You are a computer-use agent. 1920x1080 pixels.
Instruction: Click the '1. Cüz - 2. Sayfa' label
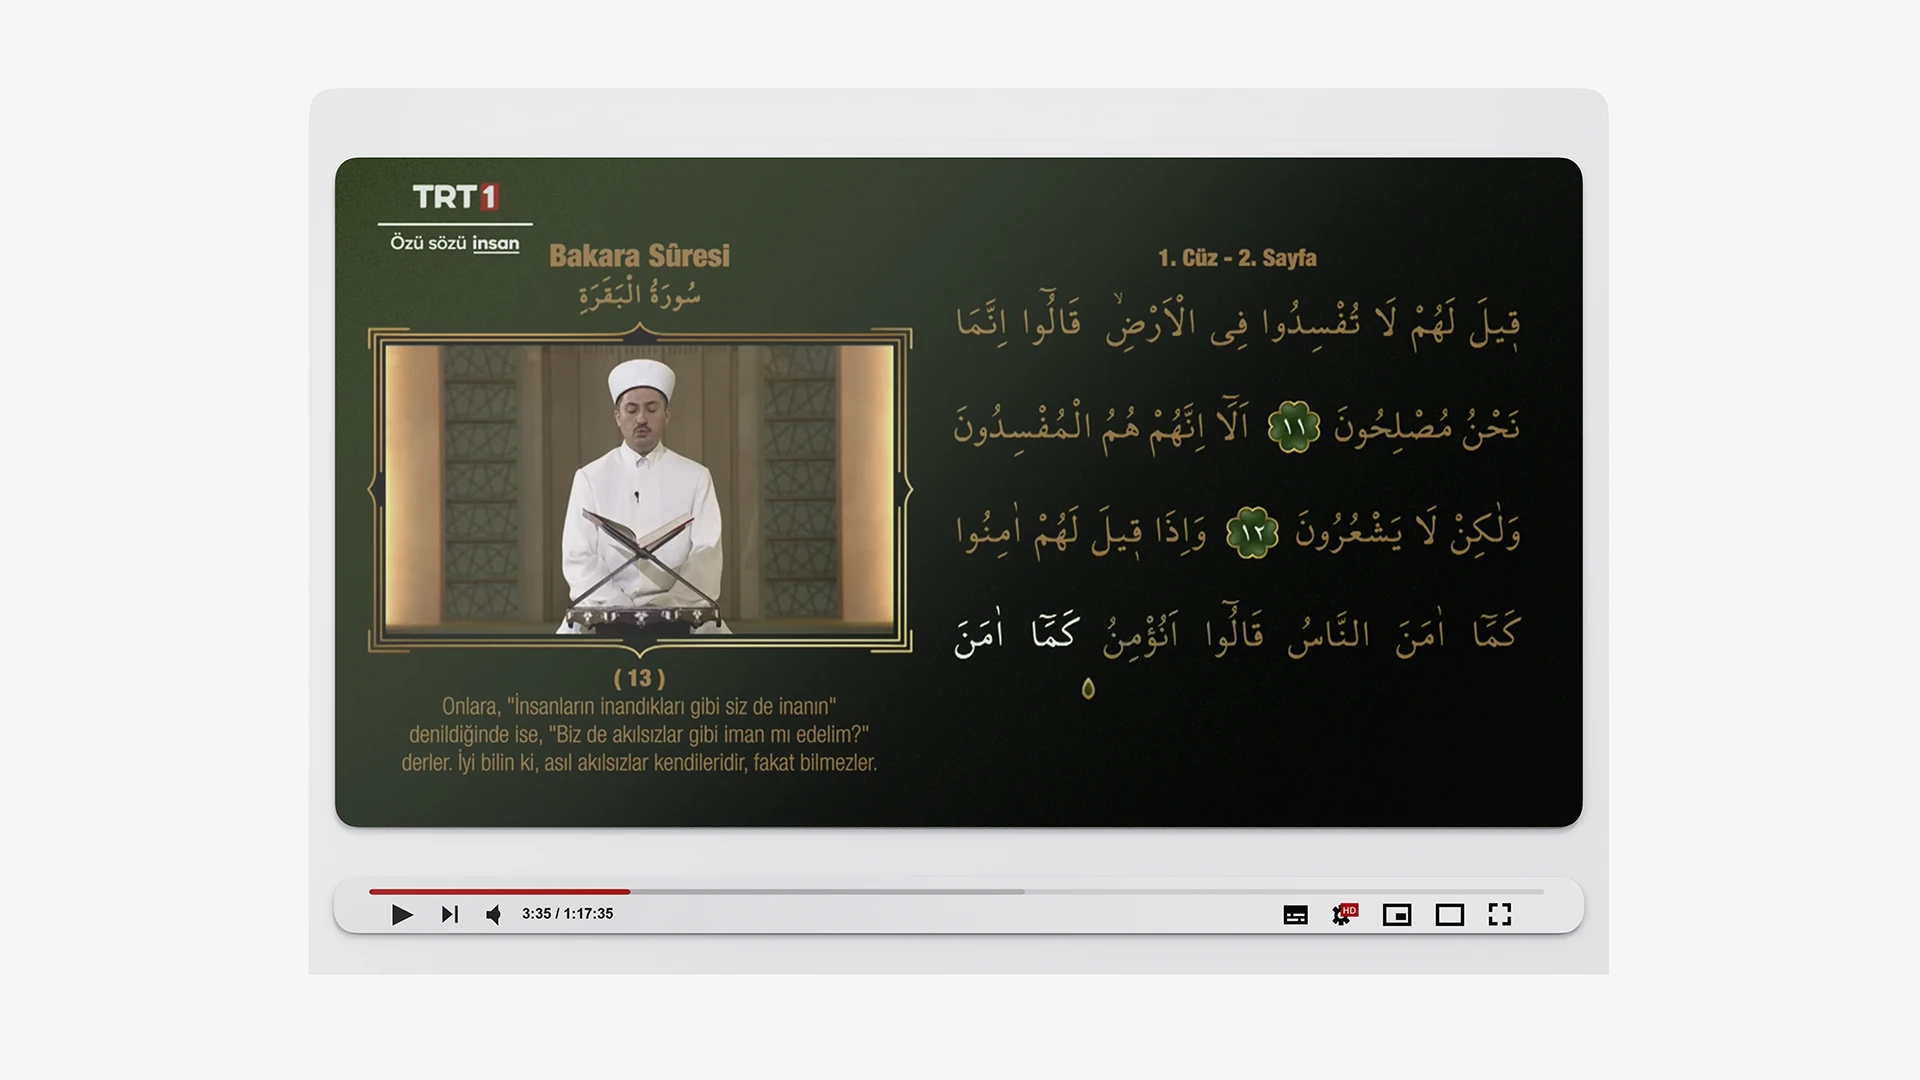(x=1237, y=258)
